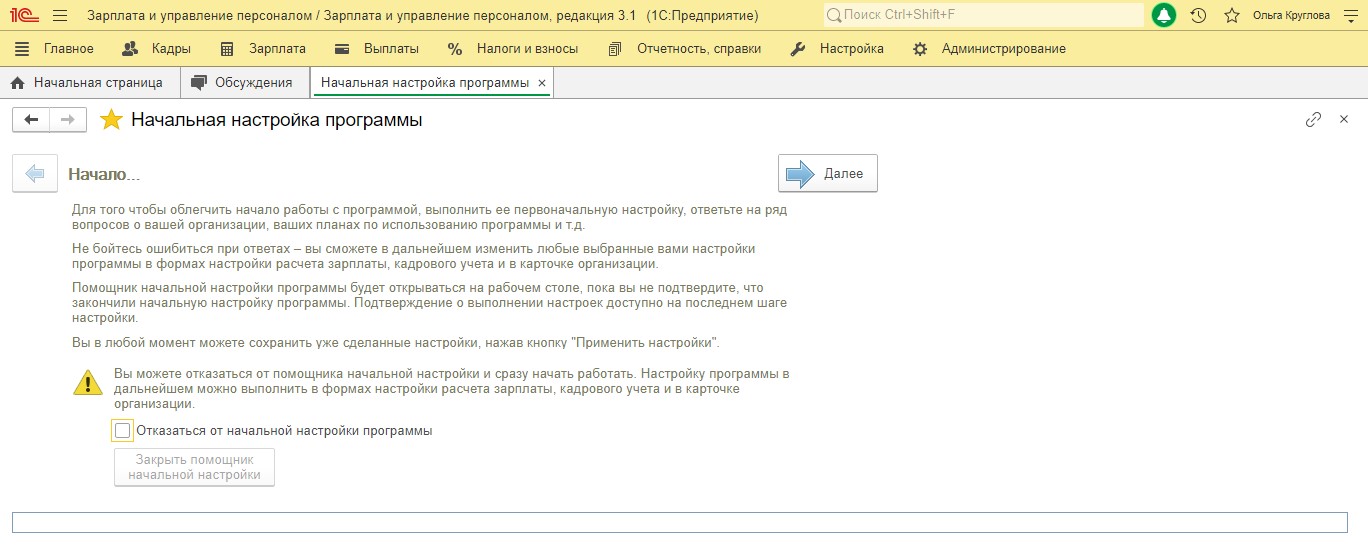Open the Кадры section
This screenshot has height=545, width=1368.
coord(156,48)
